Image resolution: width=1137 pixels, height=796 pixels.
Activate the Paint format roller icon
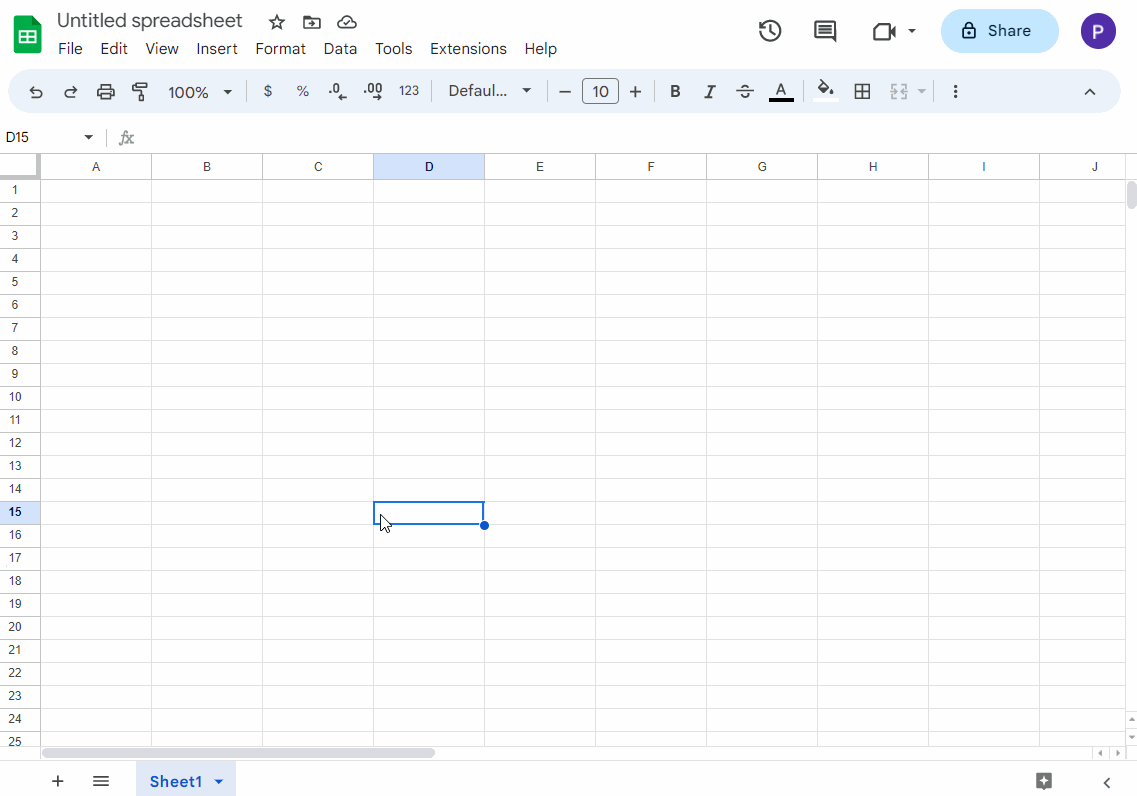[140, 91]
